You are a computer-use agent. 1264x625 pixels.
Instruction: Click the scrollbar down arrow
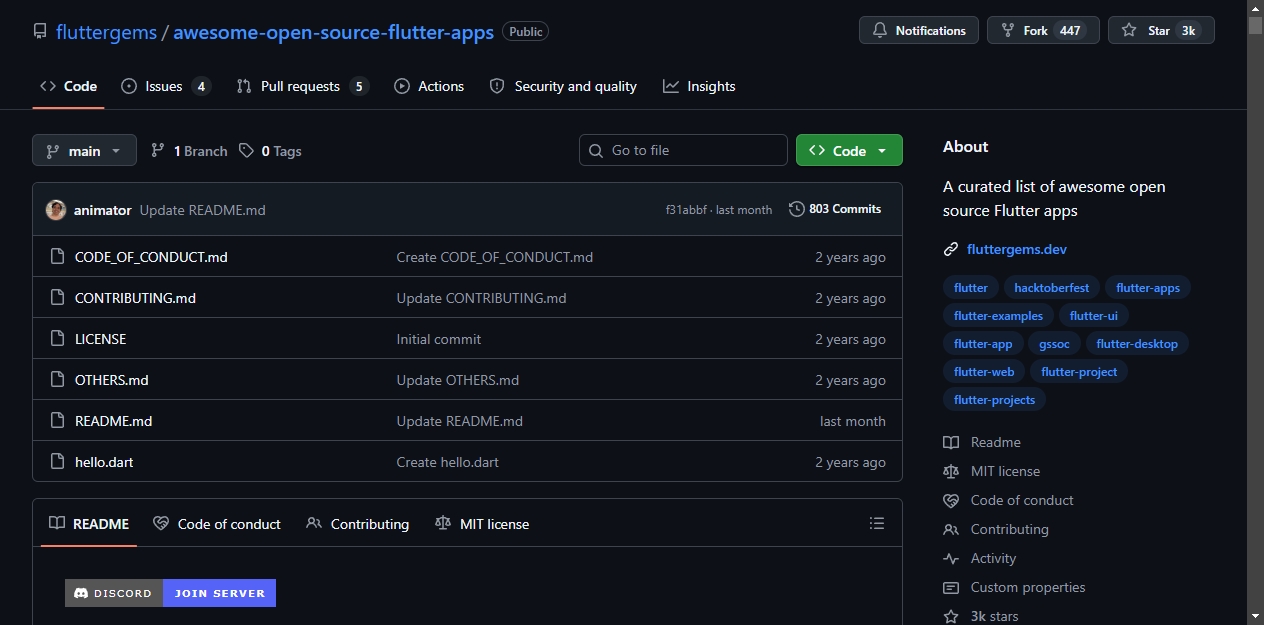click(x=1255, y=616)
